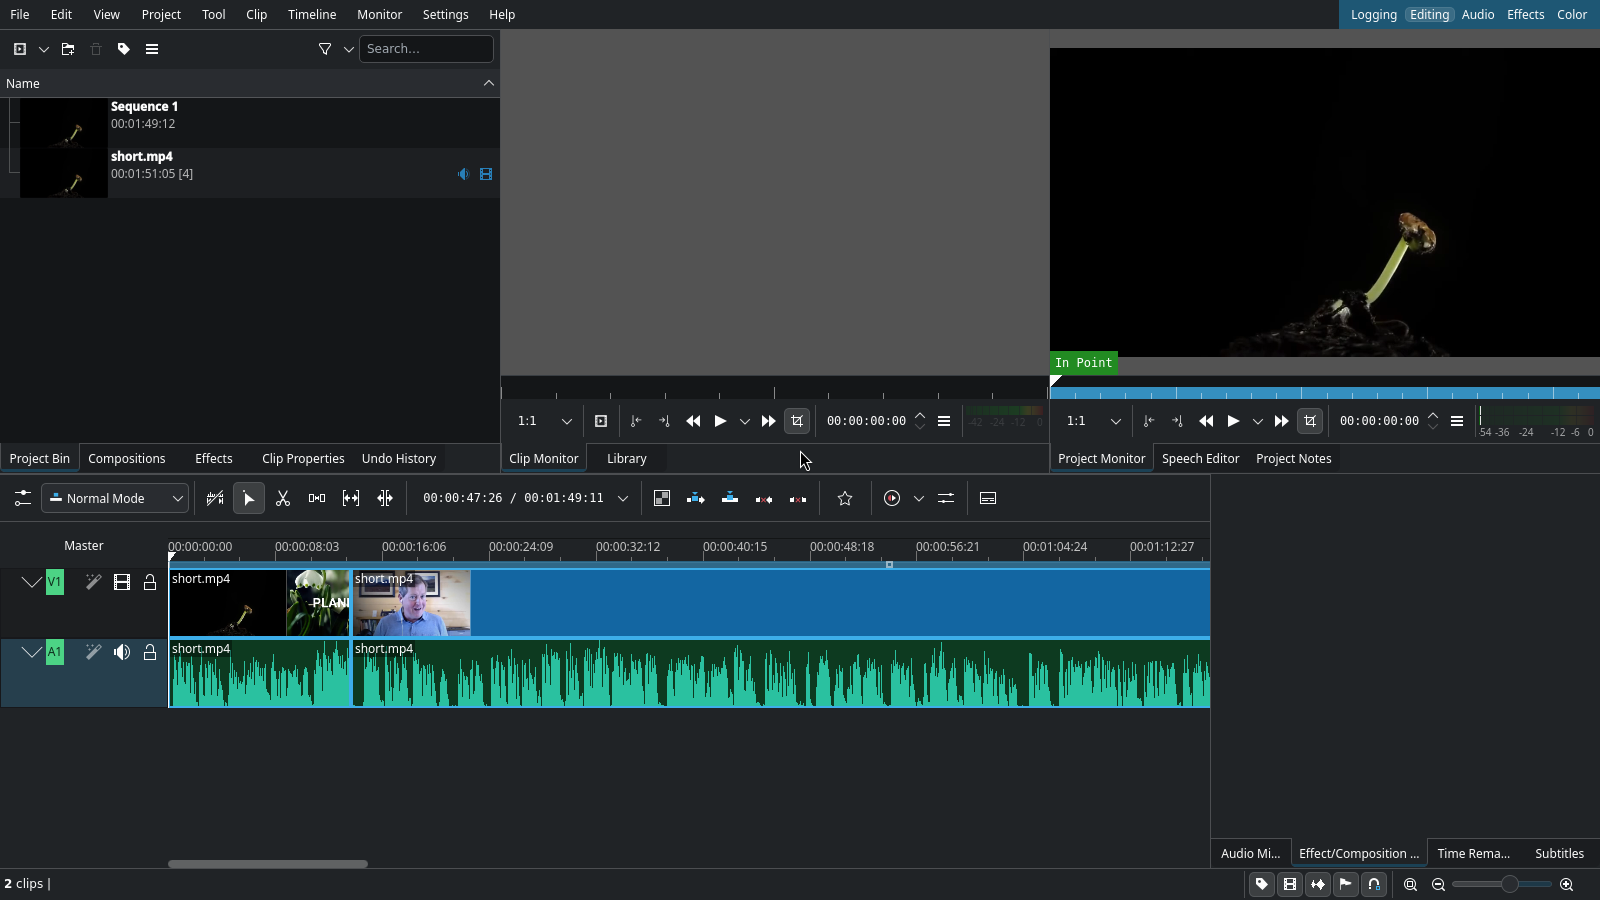The image size is (1600, 900).
Task: Toggle snapping magnet in status bar
Action: coord(1374,884)
